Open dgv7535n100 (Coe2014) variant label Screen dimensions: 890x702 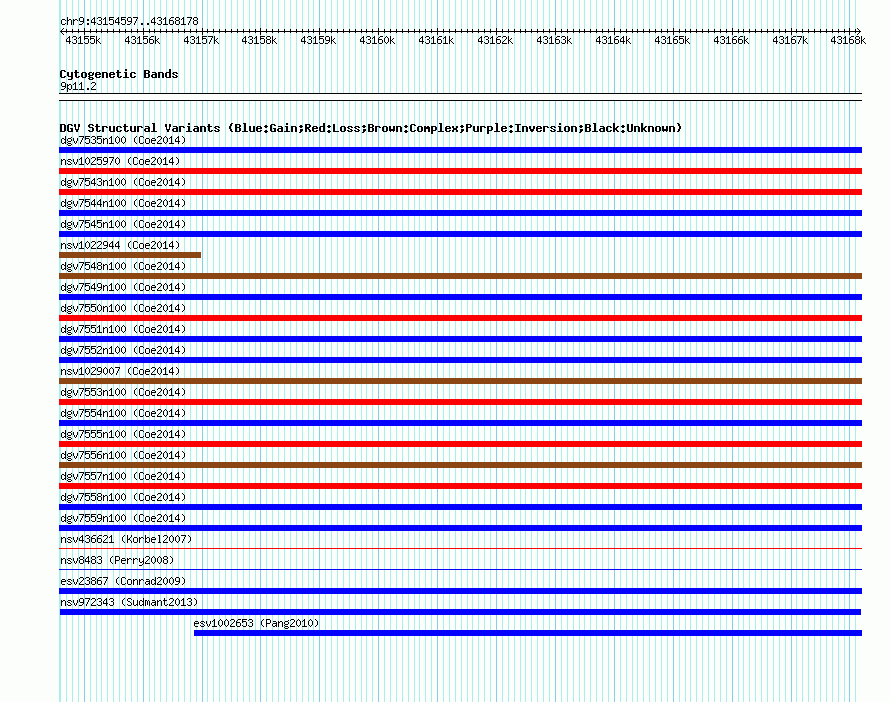123,140
